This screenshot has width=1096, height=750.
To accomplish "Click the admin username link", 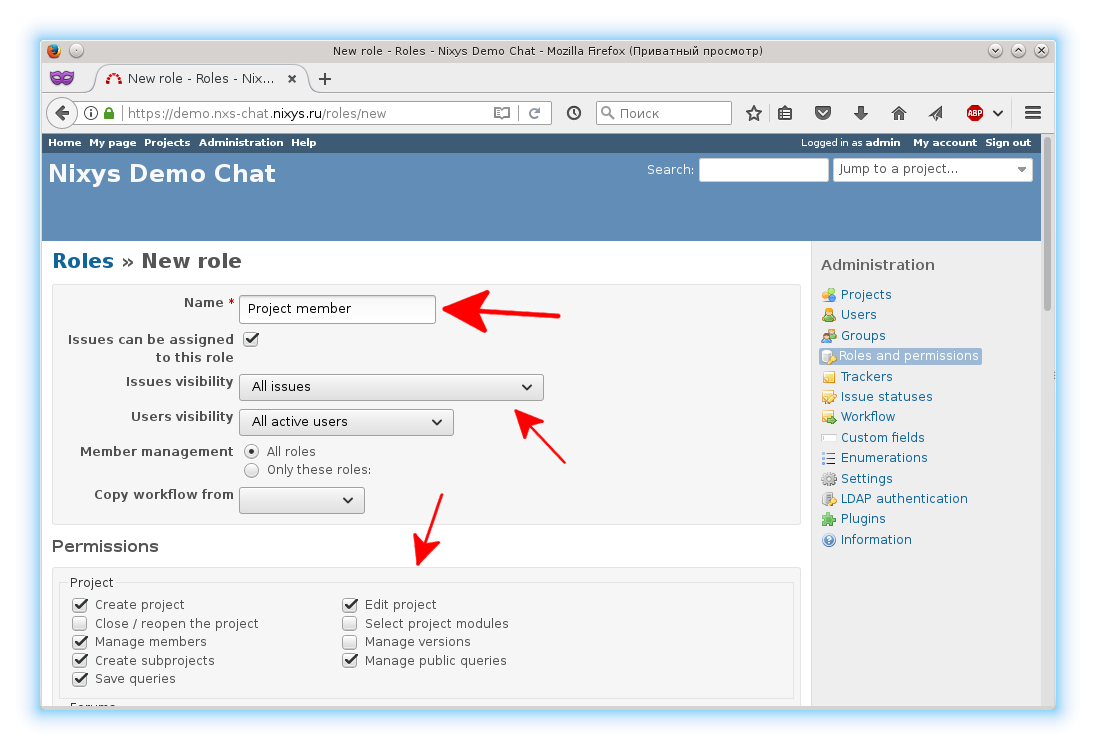I will pyautogui.click(x=883, y=143).
